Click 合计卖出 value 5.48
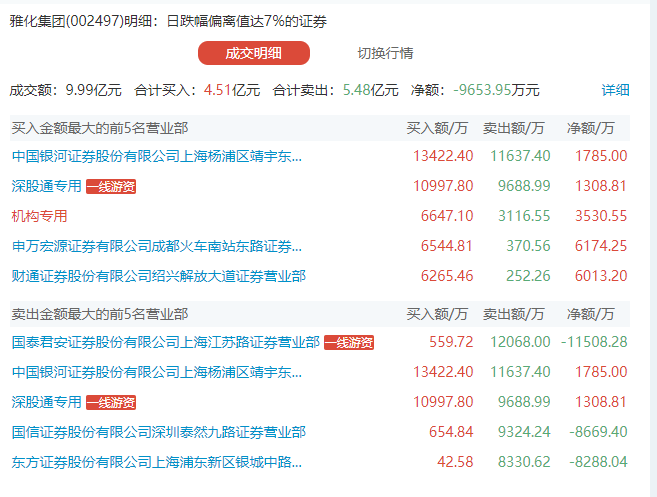The height and width of the screenshot is (497, 657). (x=357, y=90)
